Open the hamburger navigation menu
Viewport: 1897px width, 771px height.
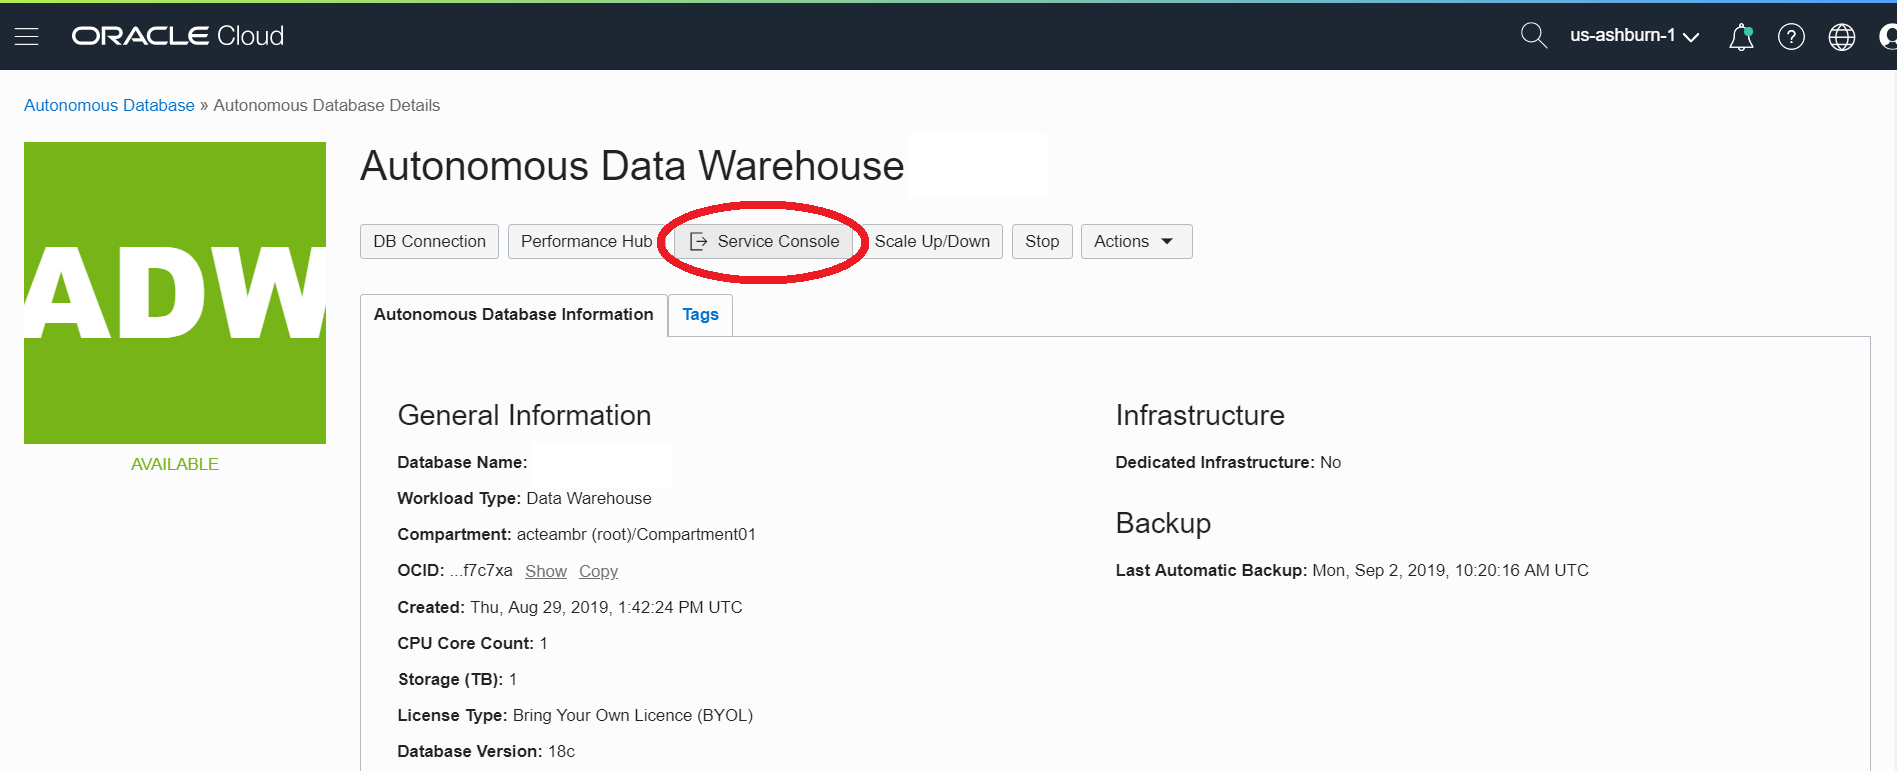27,36
